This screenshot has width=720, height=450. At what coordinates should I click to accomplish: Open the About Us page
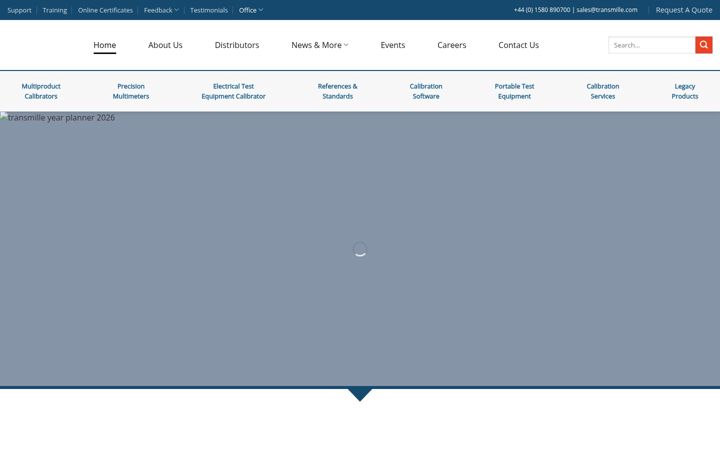[x=165, y=45]
